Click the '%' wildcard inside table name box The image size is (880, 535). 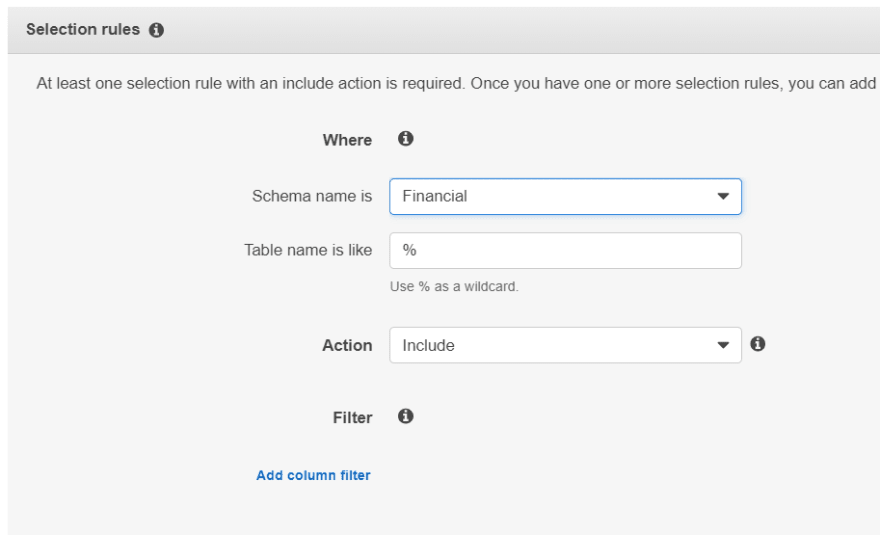coord(409,250)
